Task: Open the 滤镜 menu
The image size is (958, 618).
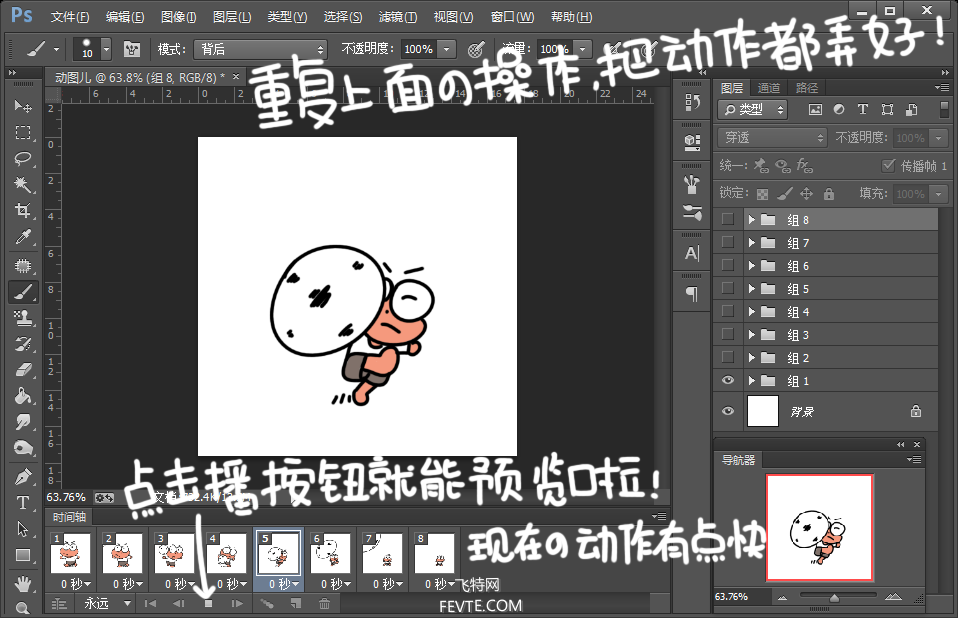Action: [398, 17]
